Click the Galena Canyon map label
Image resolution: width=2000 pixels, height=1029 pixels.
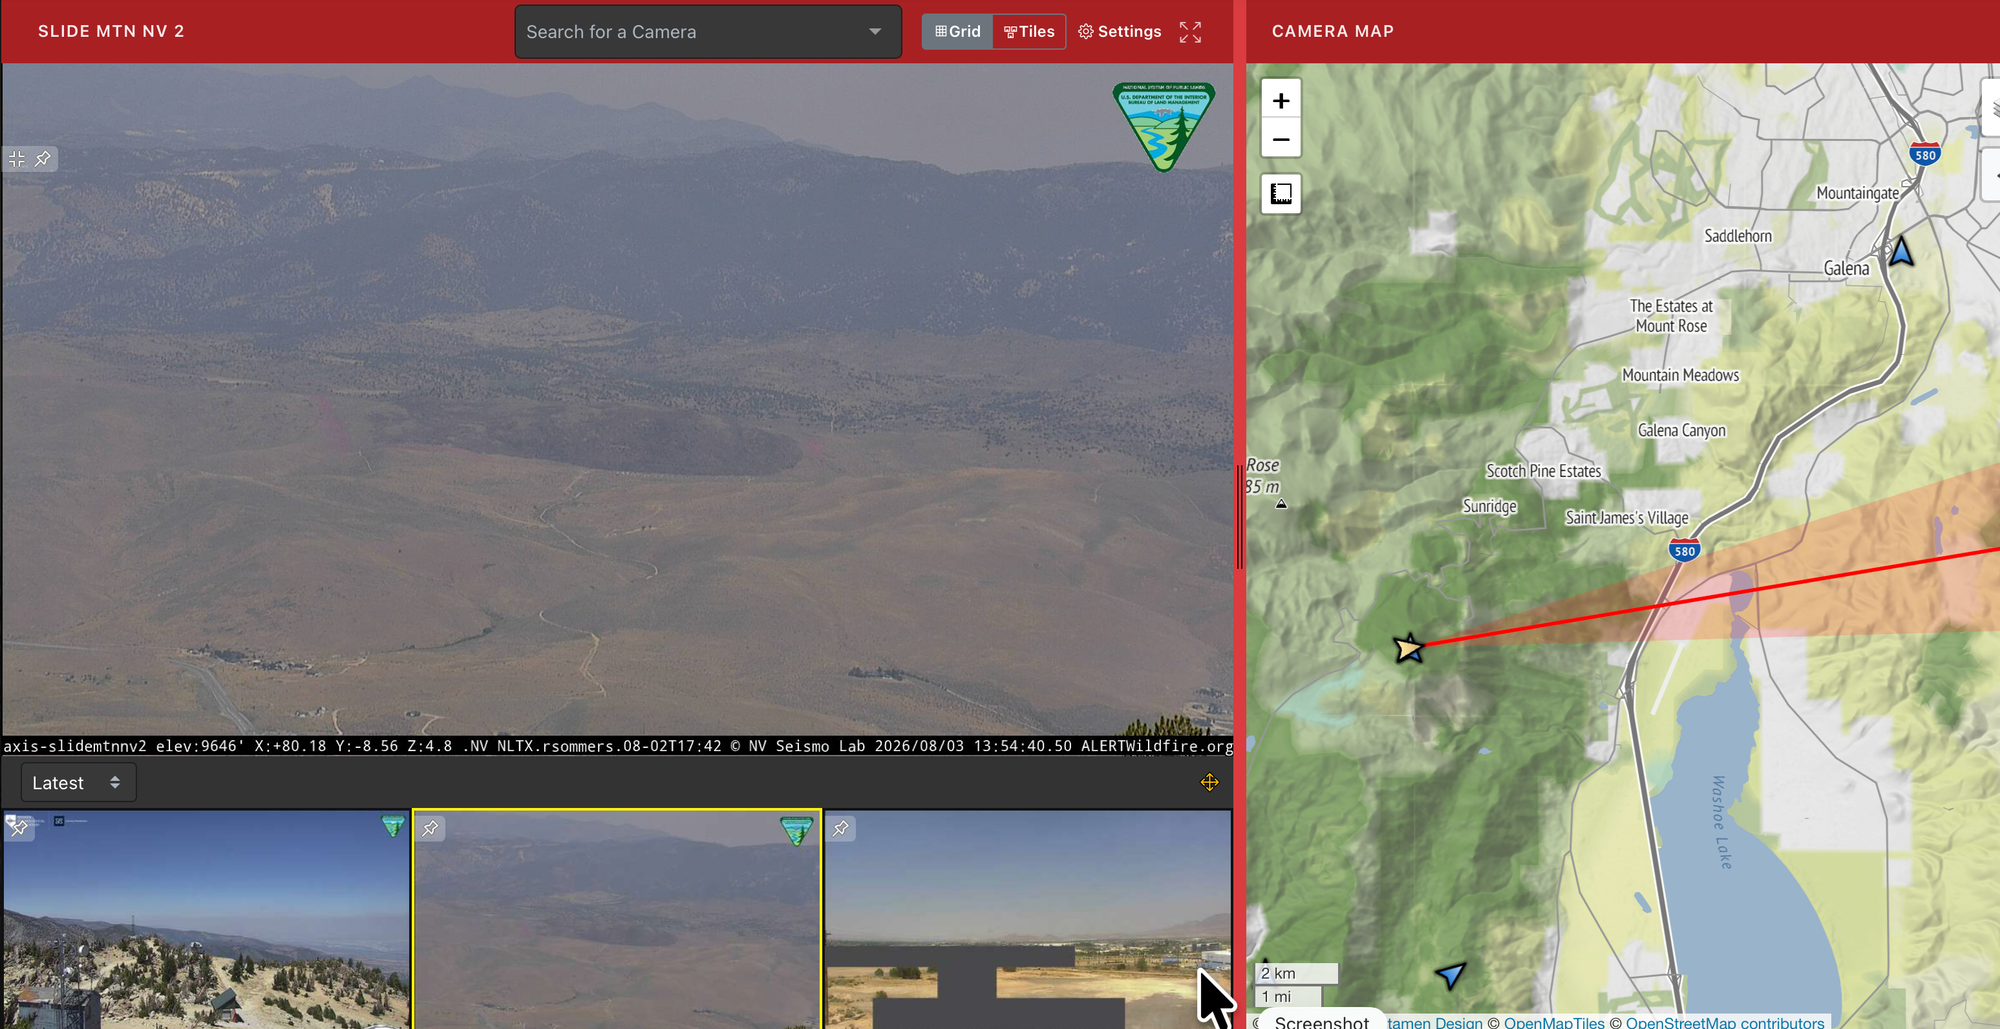point(1682,430)
